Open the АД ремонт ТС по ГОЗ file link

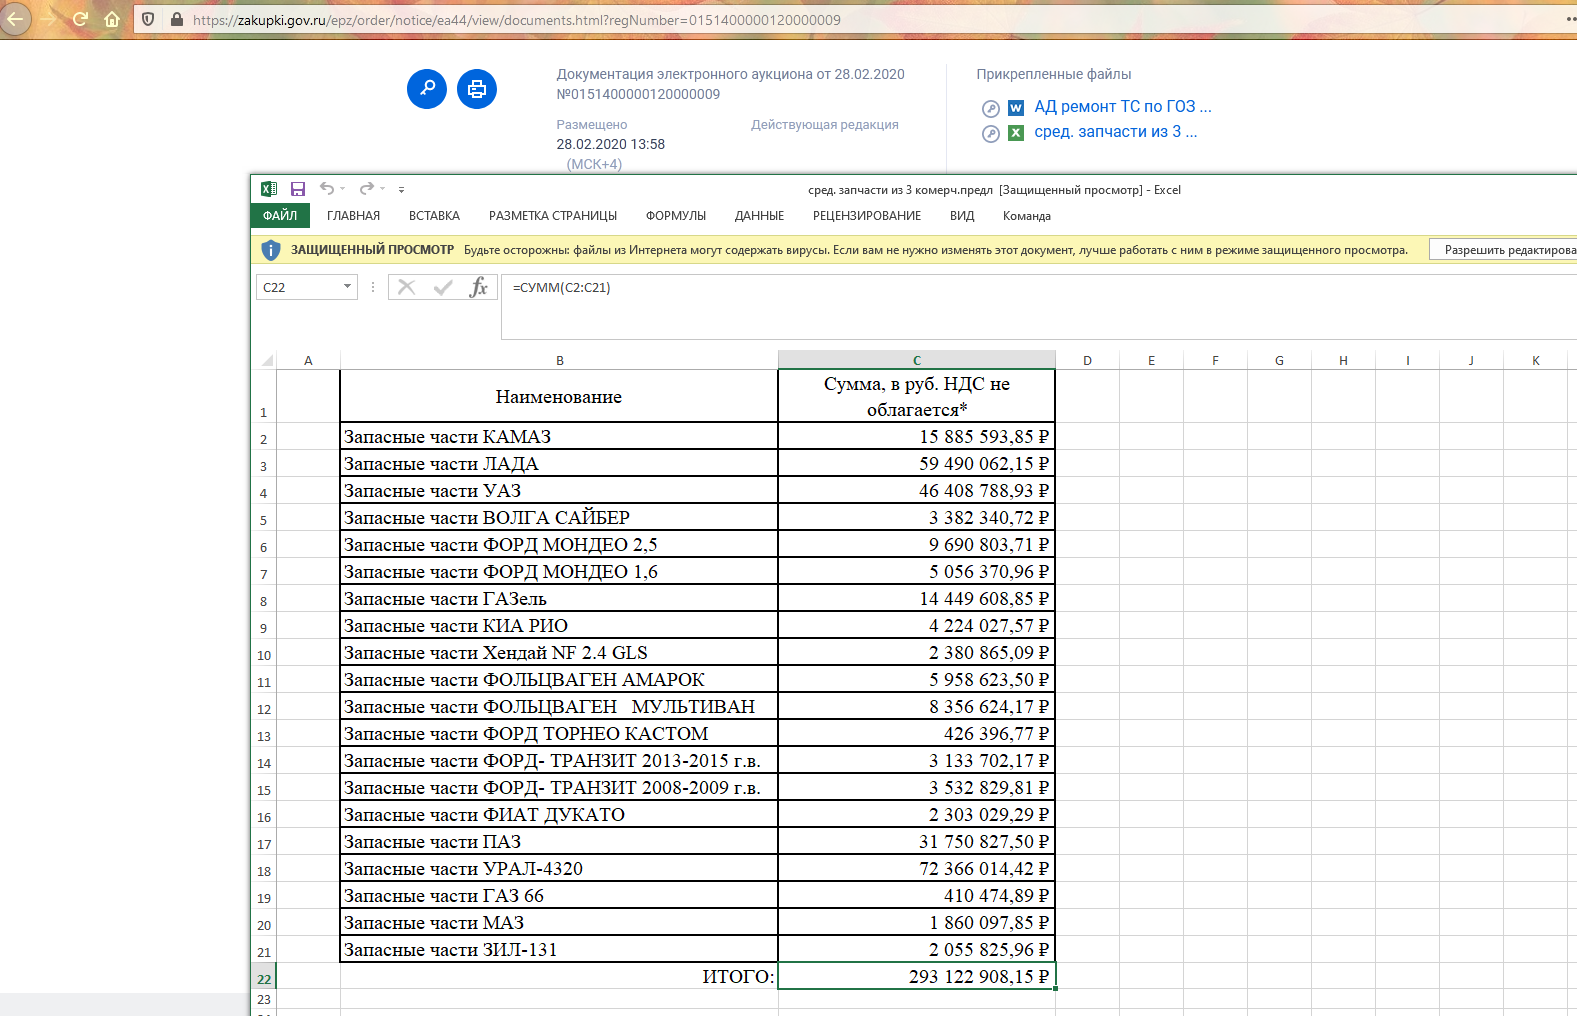pos(1123,107)
